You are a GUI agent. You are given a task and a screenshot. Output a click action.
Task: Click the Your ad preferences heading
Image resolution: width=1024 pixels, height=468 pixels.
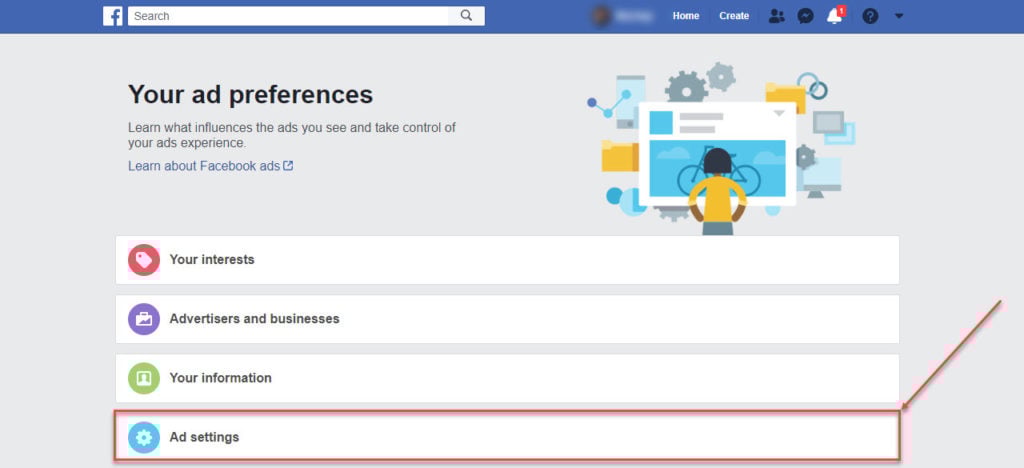click(250, 95)
